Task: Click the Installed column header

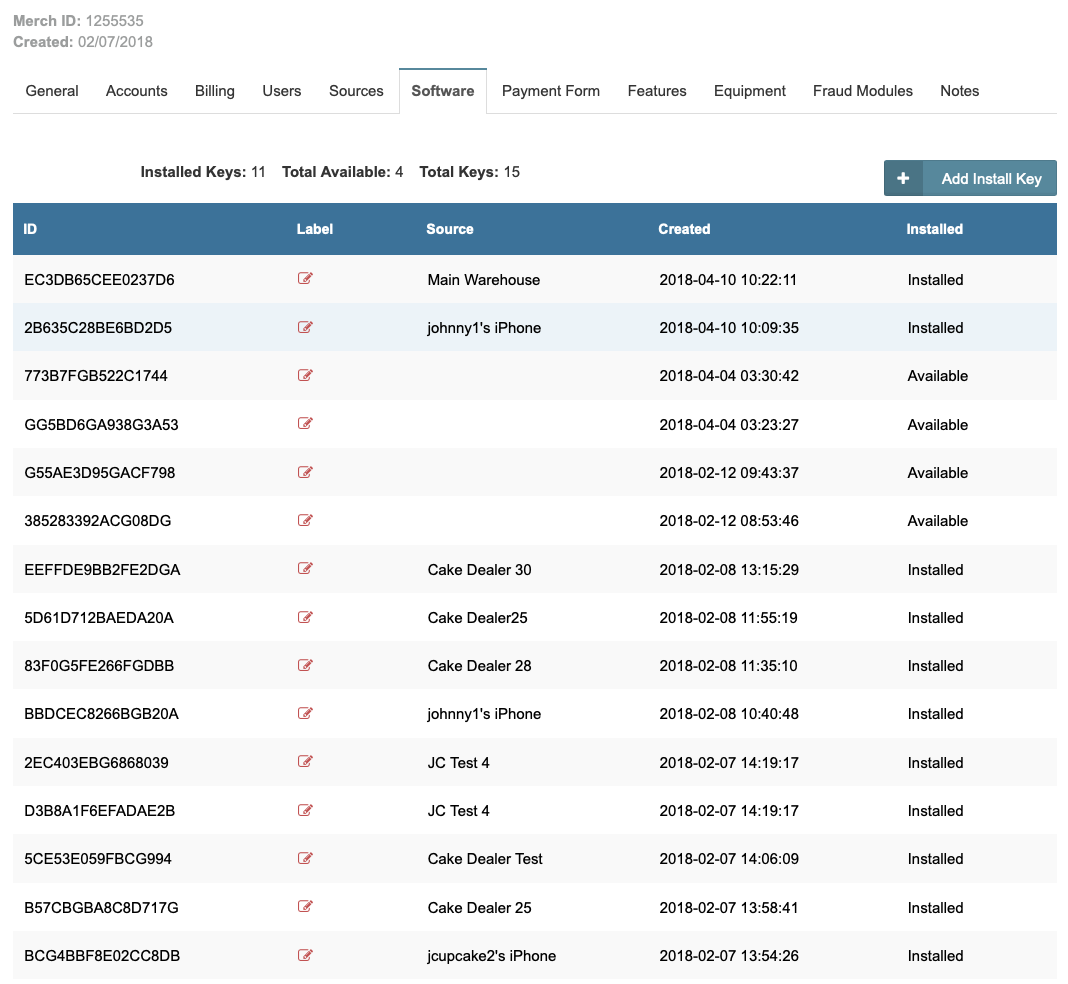Action: click(934, 229)
